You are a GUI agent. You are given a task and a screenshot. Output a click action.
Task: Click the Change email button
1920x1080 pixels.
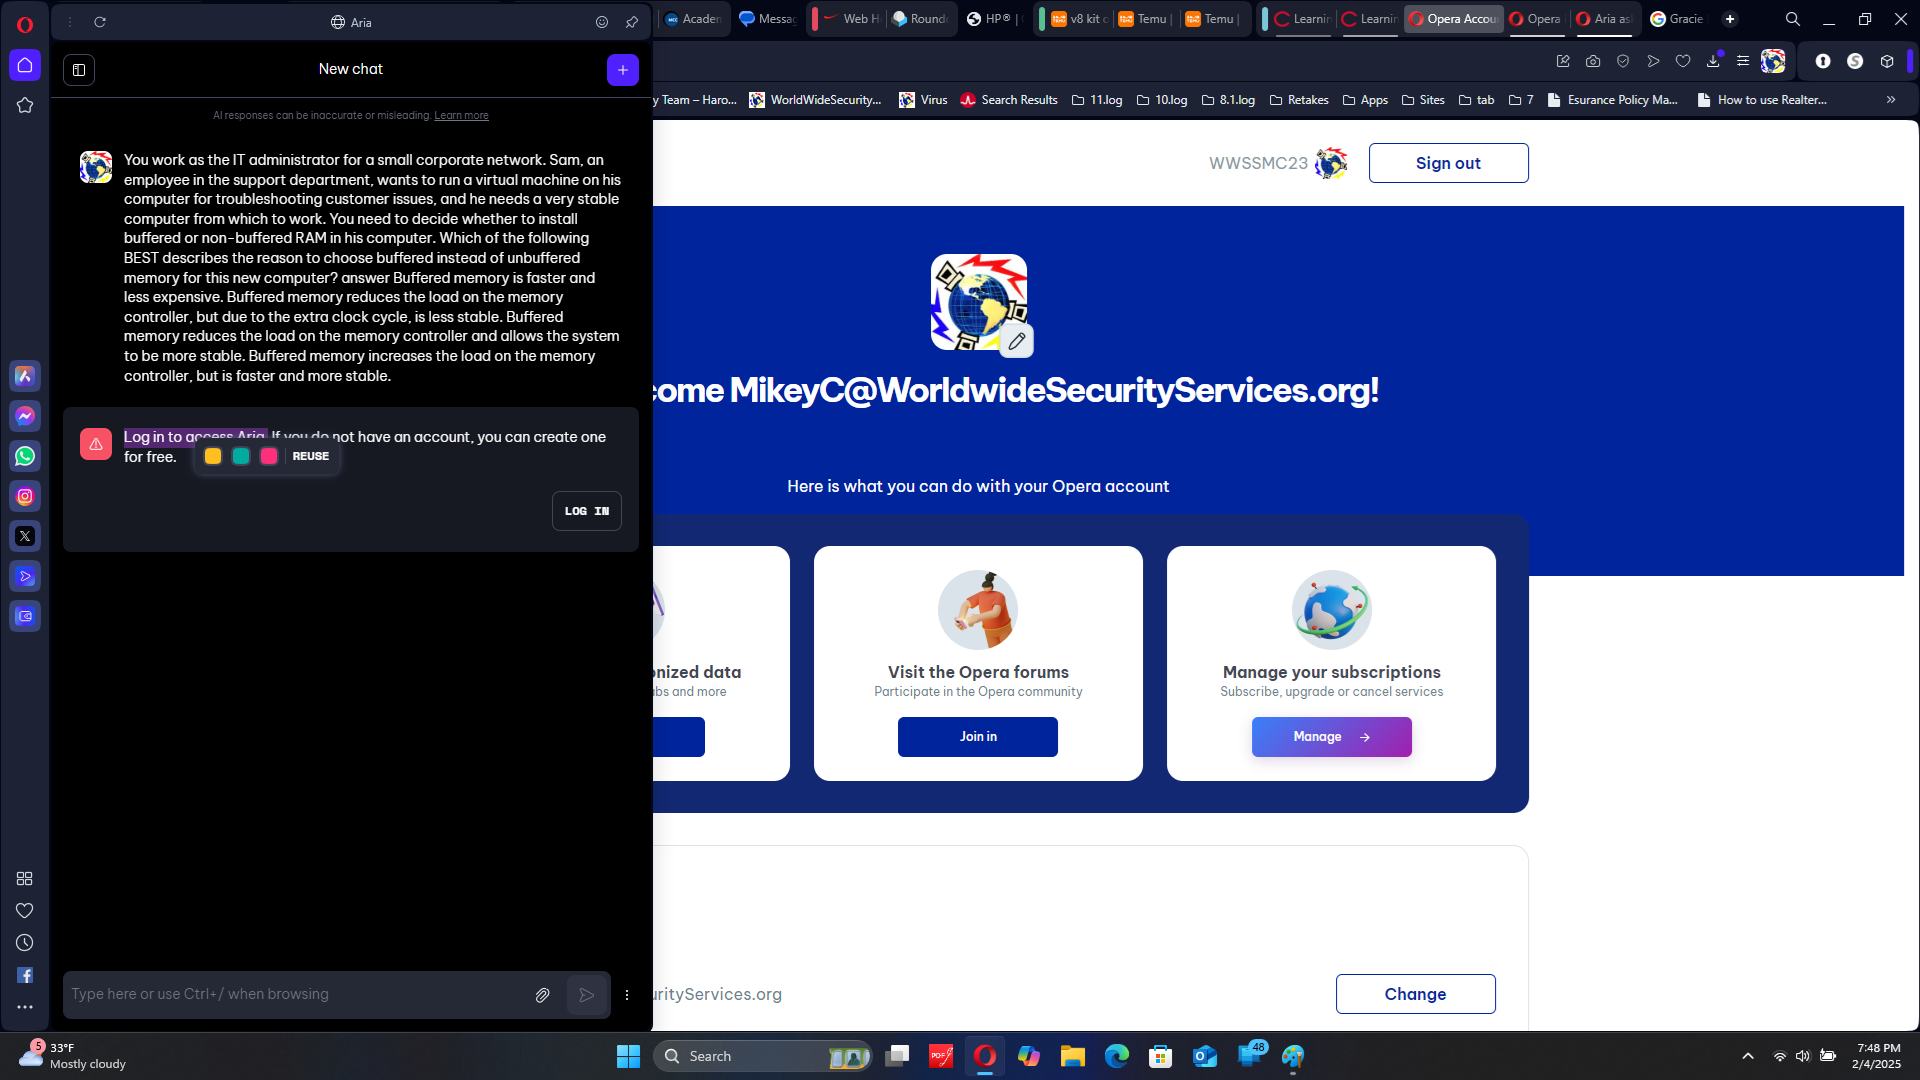[1415, 994]
